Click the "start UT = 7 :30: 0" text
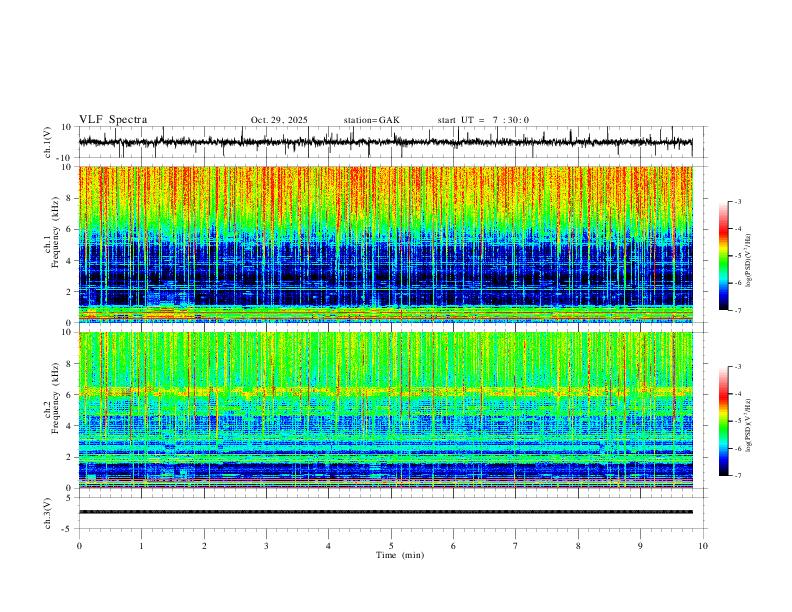Image resolution: width=792 pixels, height=612 pixels. point(483,120)
